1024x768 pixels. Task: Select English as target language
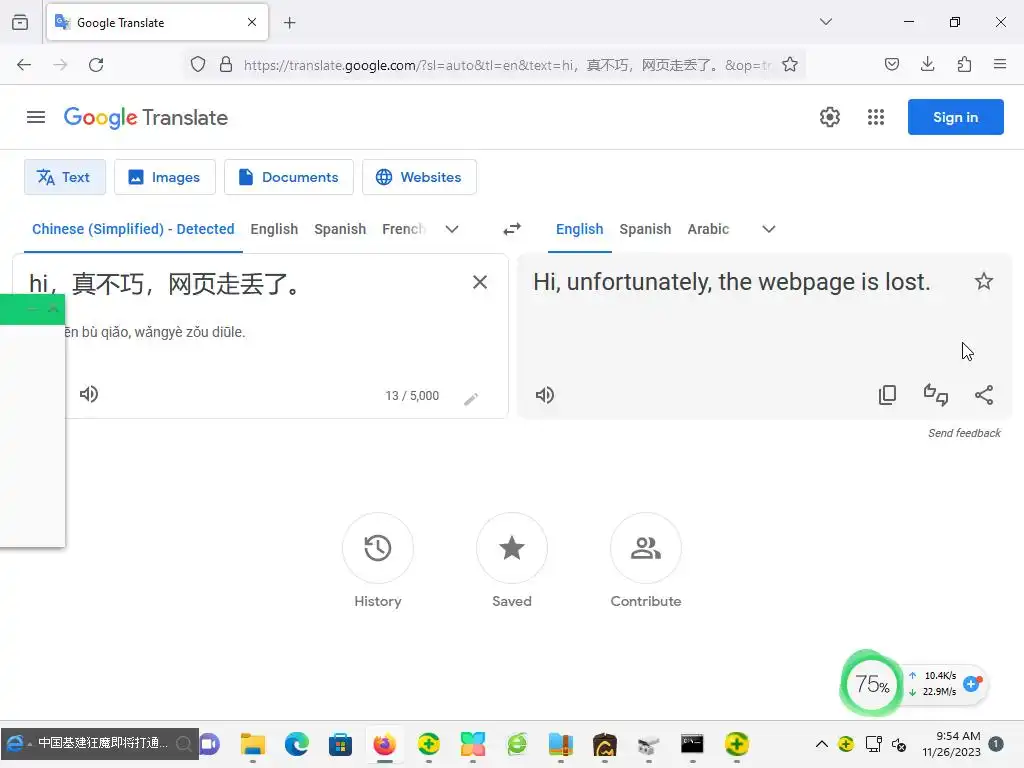(x=579, y=229)
